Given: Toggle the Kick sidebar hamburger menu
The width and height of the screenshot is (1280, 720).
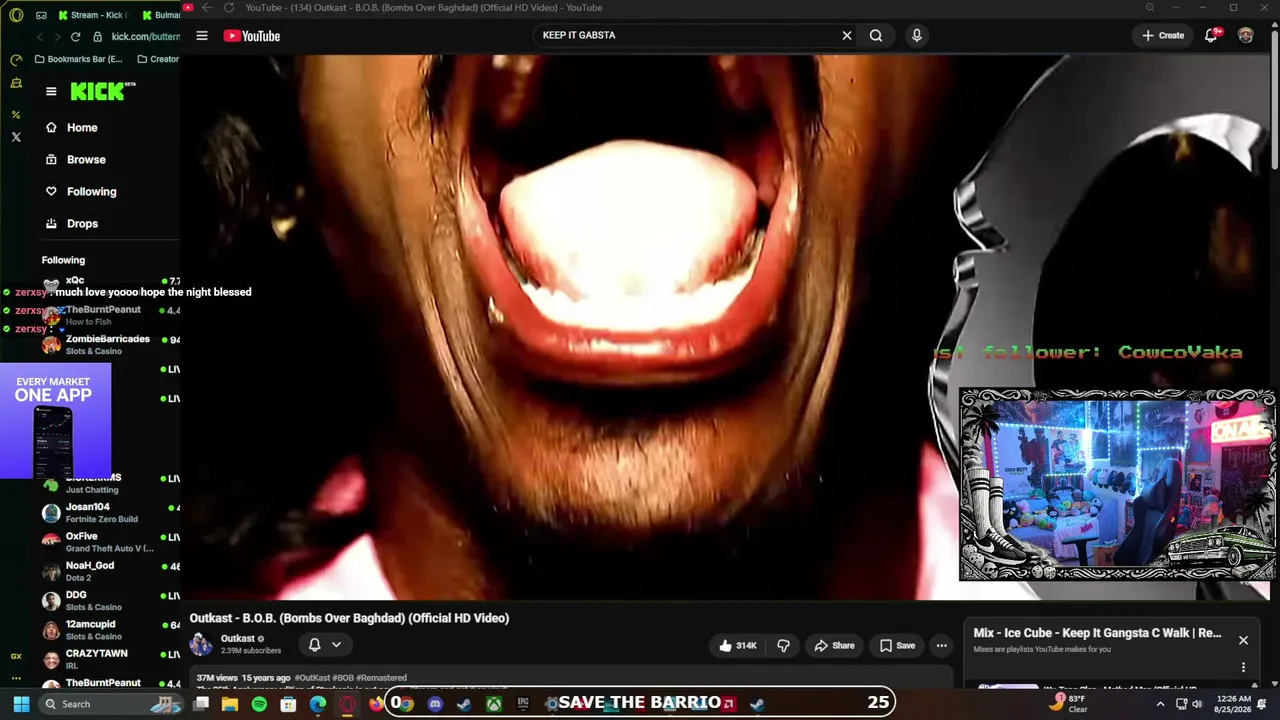Looking at the screenshot, I should tap(51, 92).
